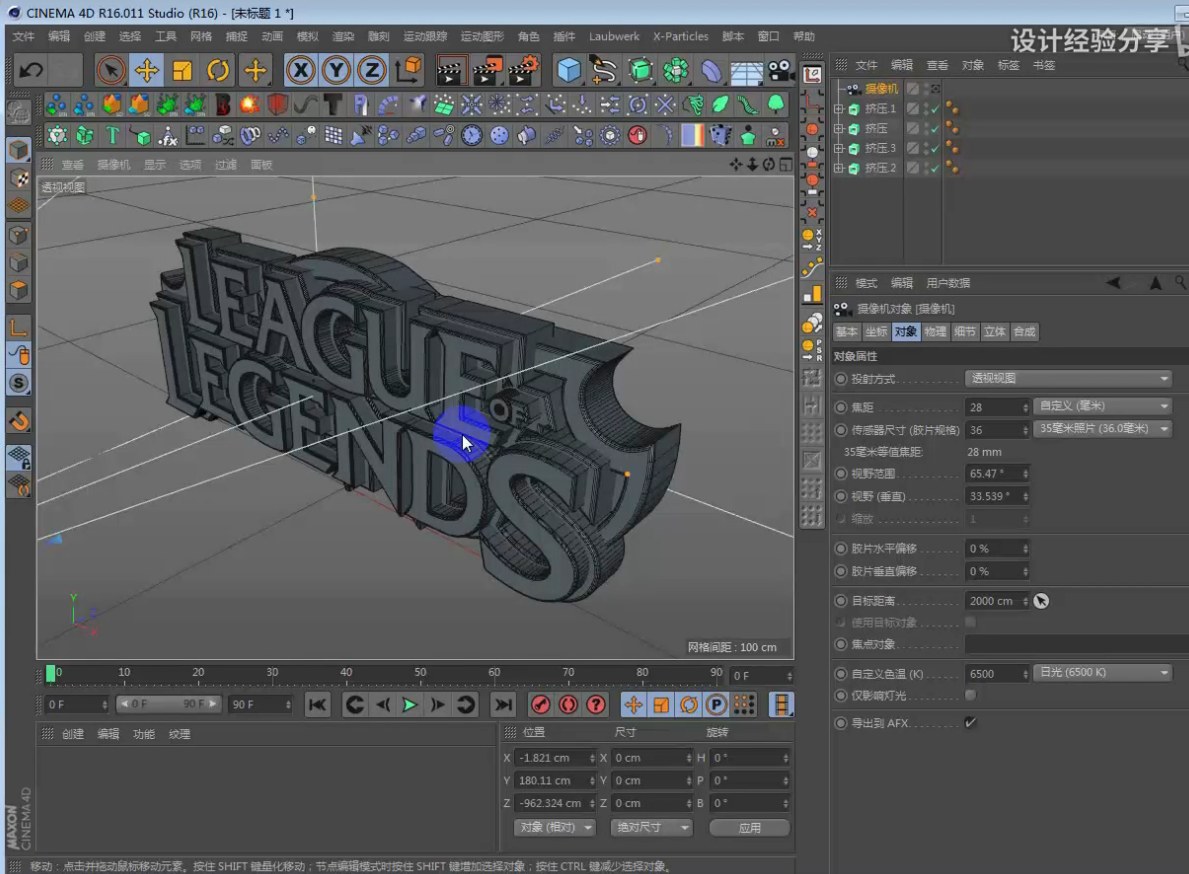Activate the Rotate tool

pos(218,70)
